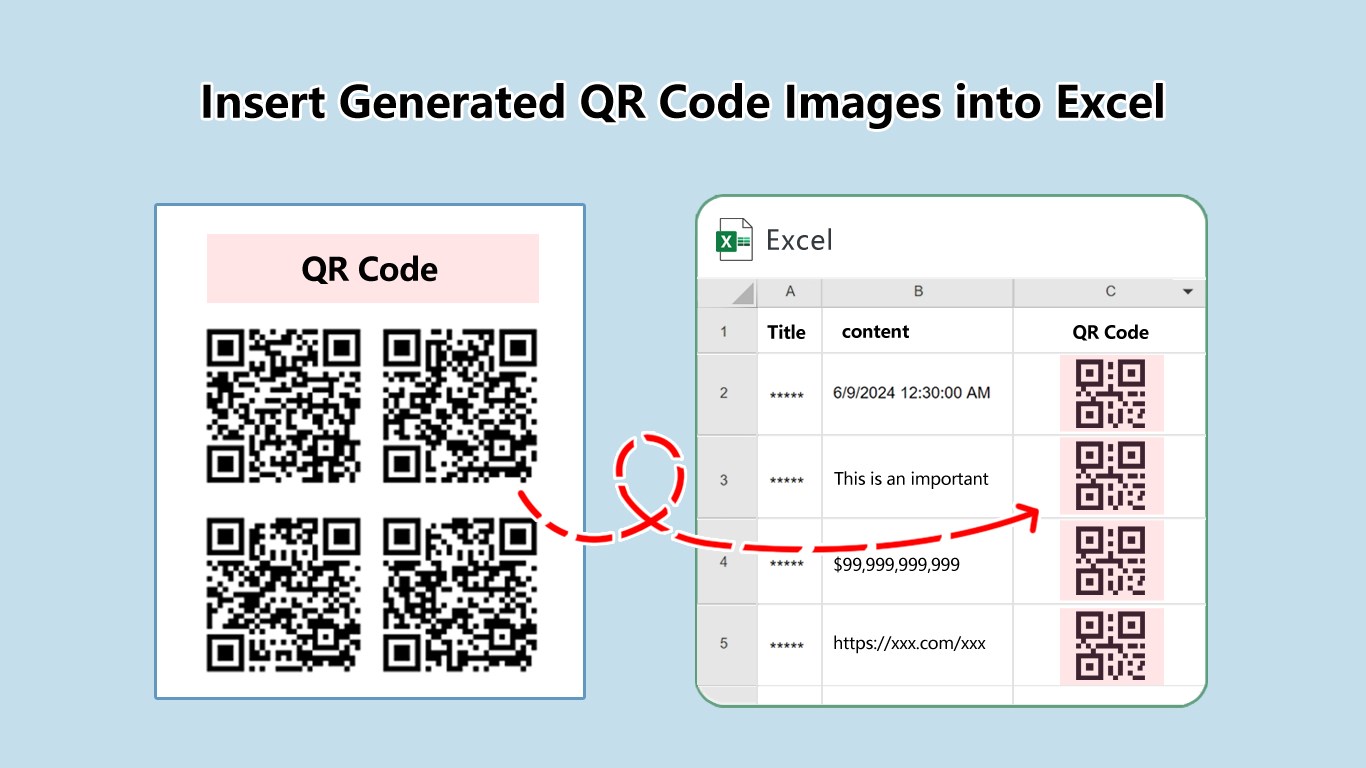Select row 3 header
Viewport: 1366px width, 768px height.
tap(726, 479)
